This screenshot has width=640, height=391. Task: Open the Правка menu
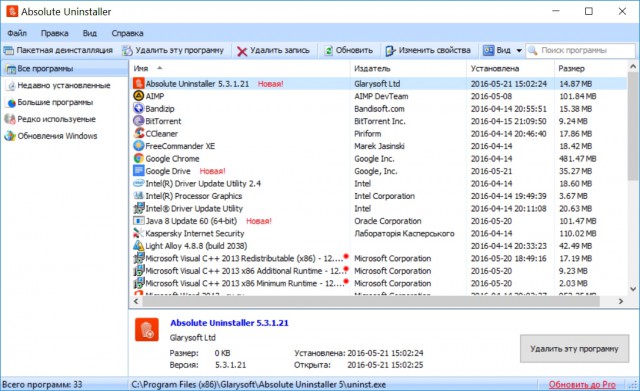click(x=54, y=33)
